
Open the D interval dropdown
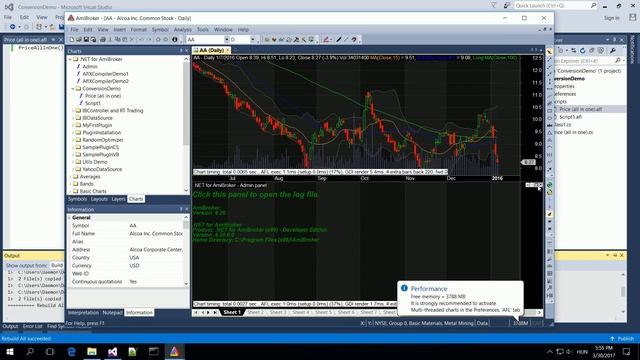tap(253, 40)
